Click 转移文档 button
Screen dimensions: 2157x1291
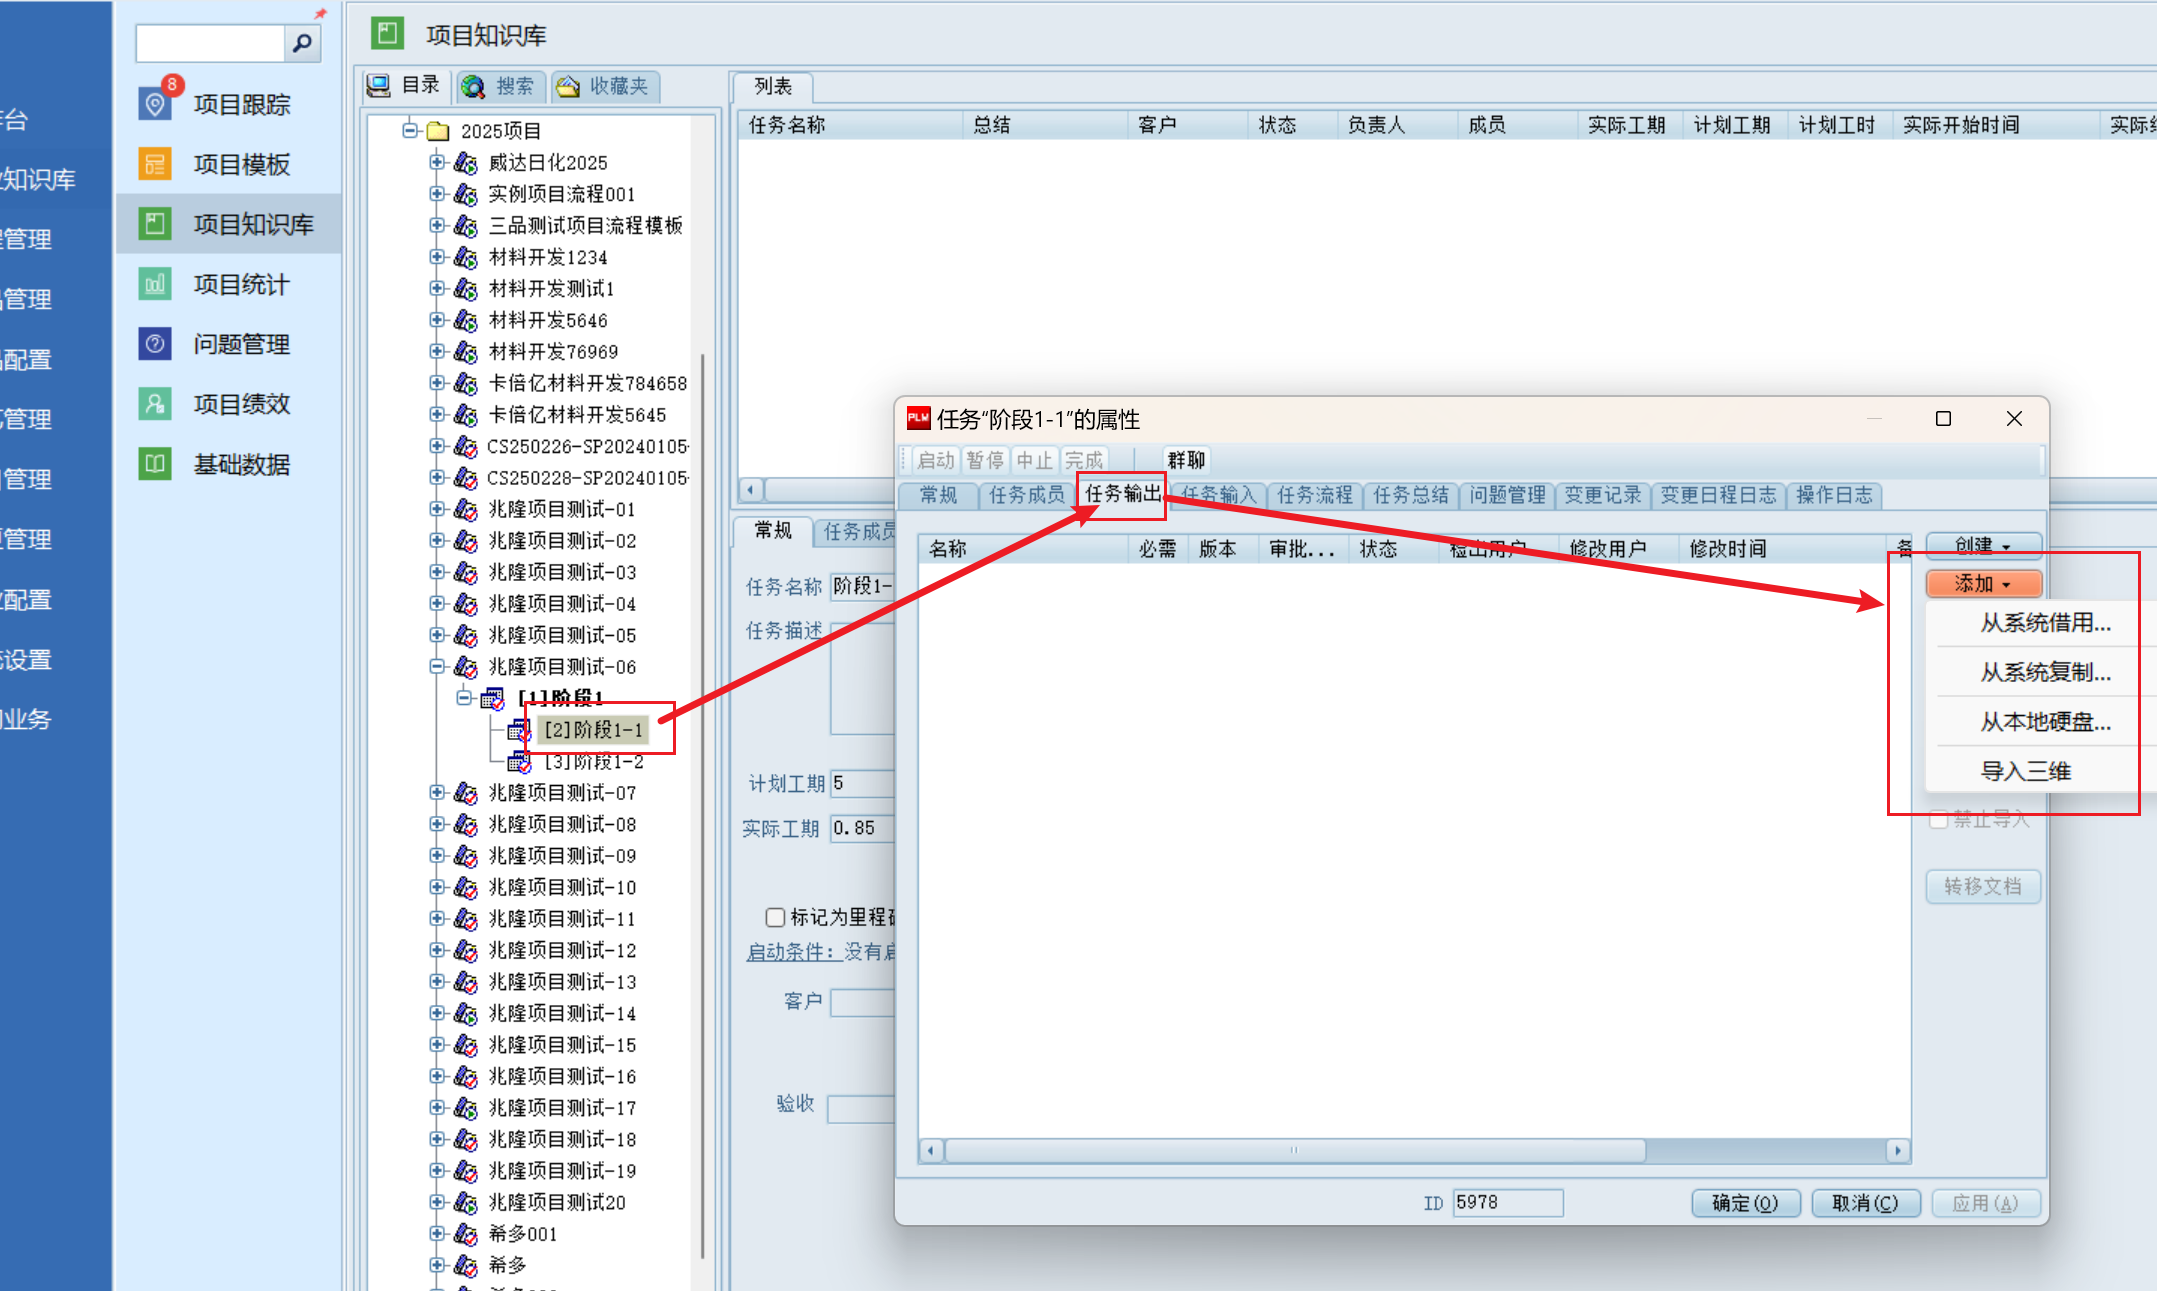click(1983, 886)
